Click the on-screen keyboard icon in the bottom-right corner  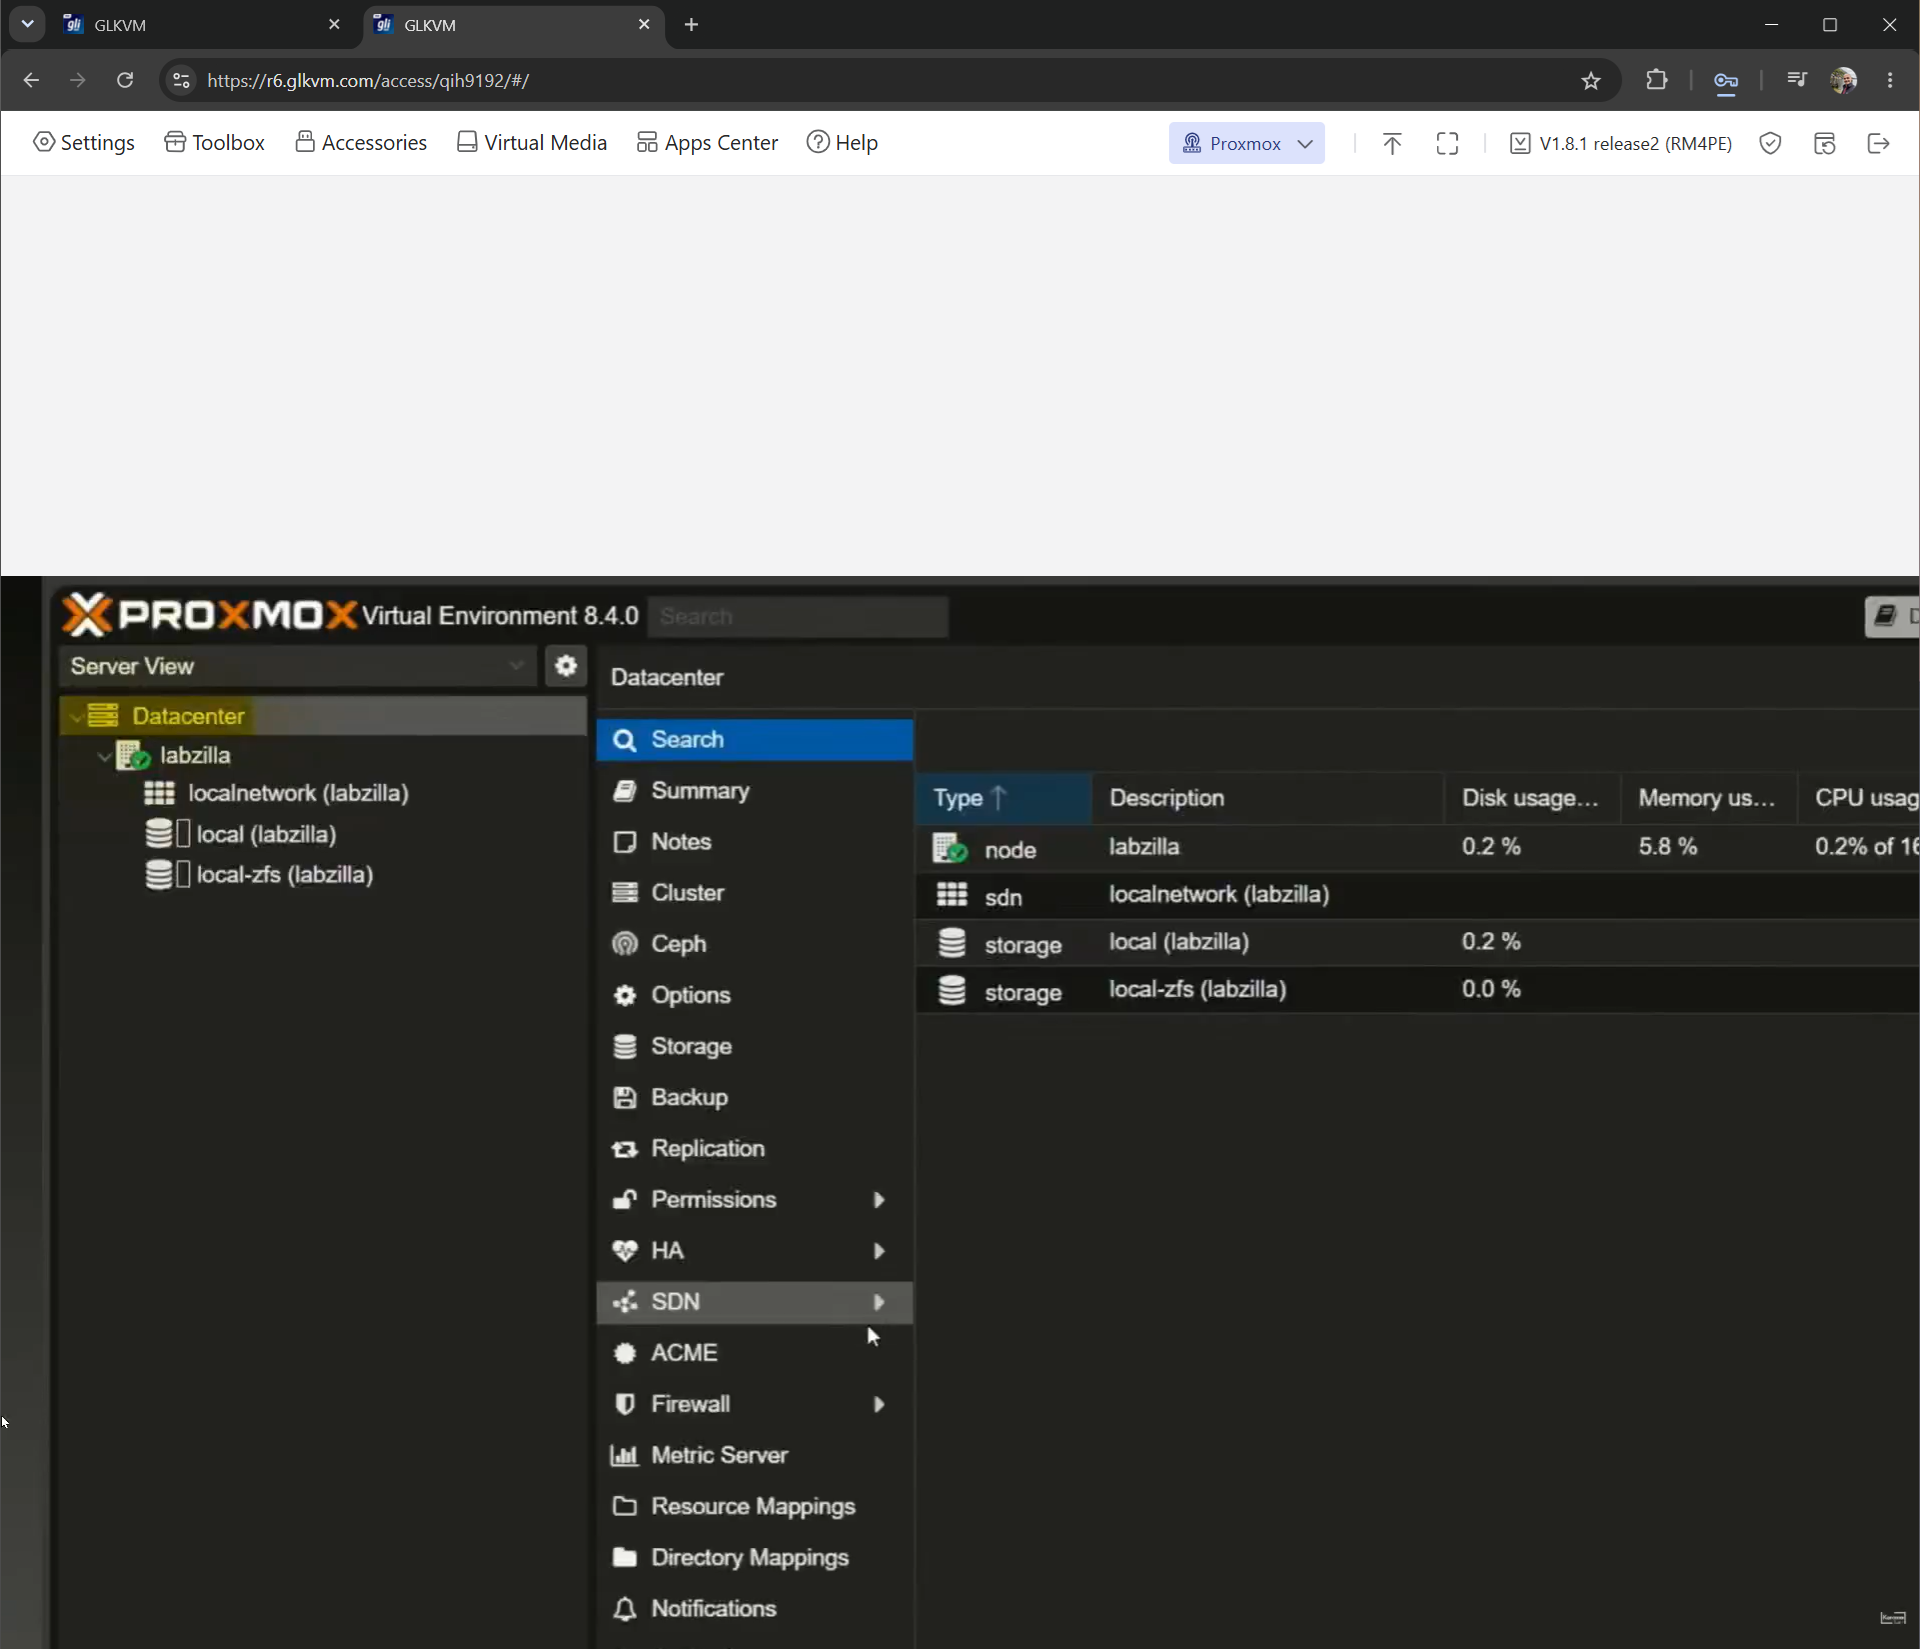pyautogui.click(x=1893, y=1617)
